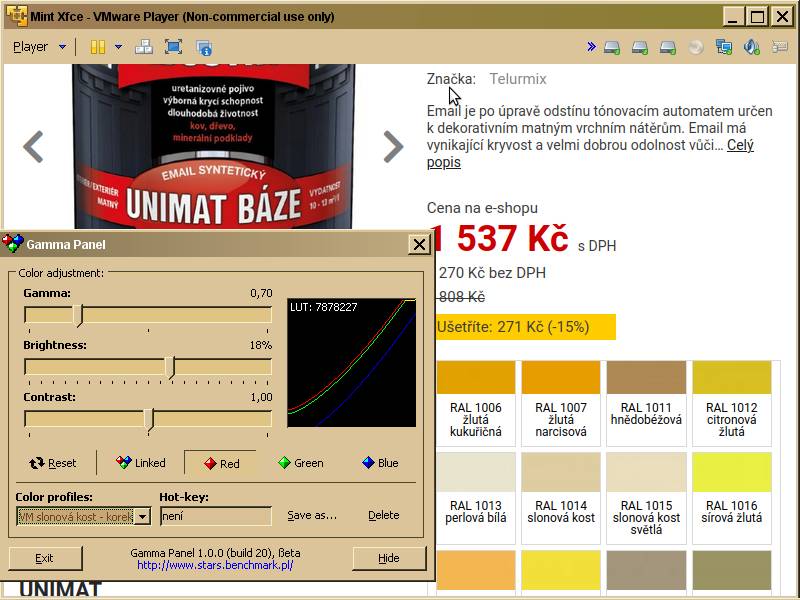The image size is (800, 600).
Task: Click the message log icon in VMware toolbar
Action: tap(780, 47)
